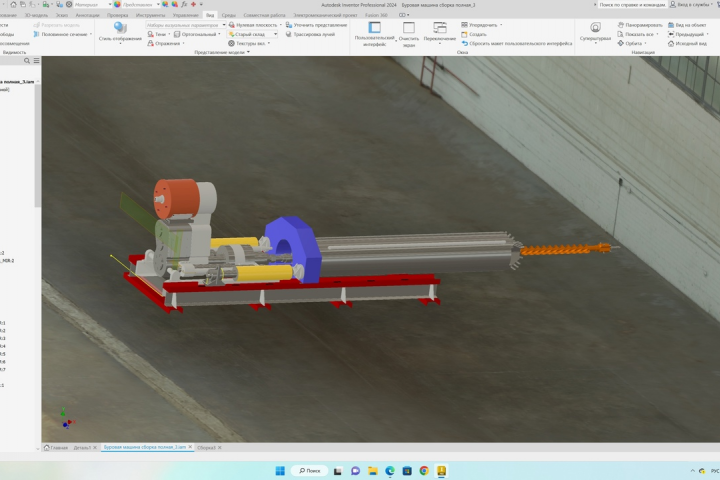Switch to Сборка3 document tab
Image resolution: width=720 pixels, height=480 pixels.
206,447
